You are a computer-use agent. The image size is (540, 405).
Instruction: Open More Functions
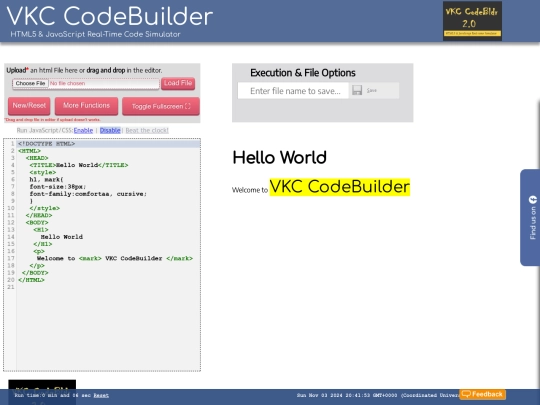pyautogui.click(x=86, y=106)
